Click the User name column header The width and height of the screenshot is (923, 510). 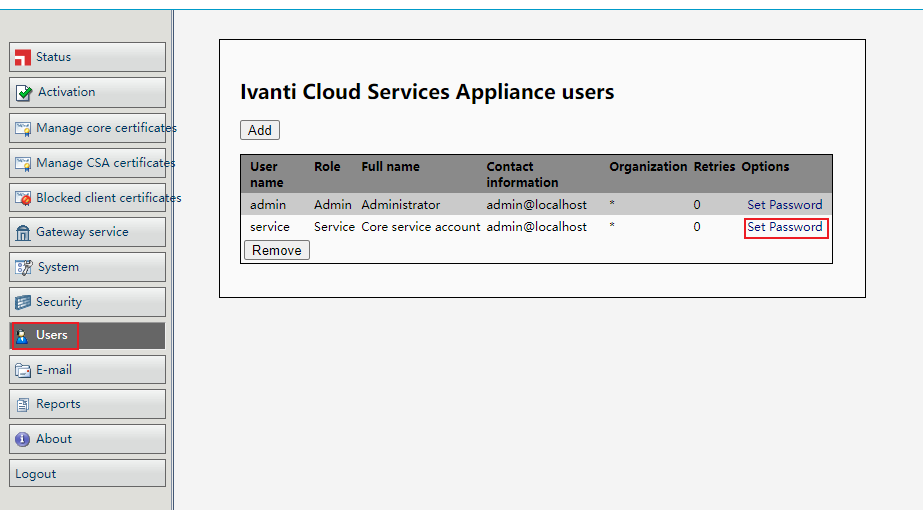267,174
